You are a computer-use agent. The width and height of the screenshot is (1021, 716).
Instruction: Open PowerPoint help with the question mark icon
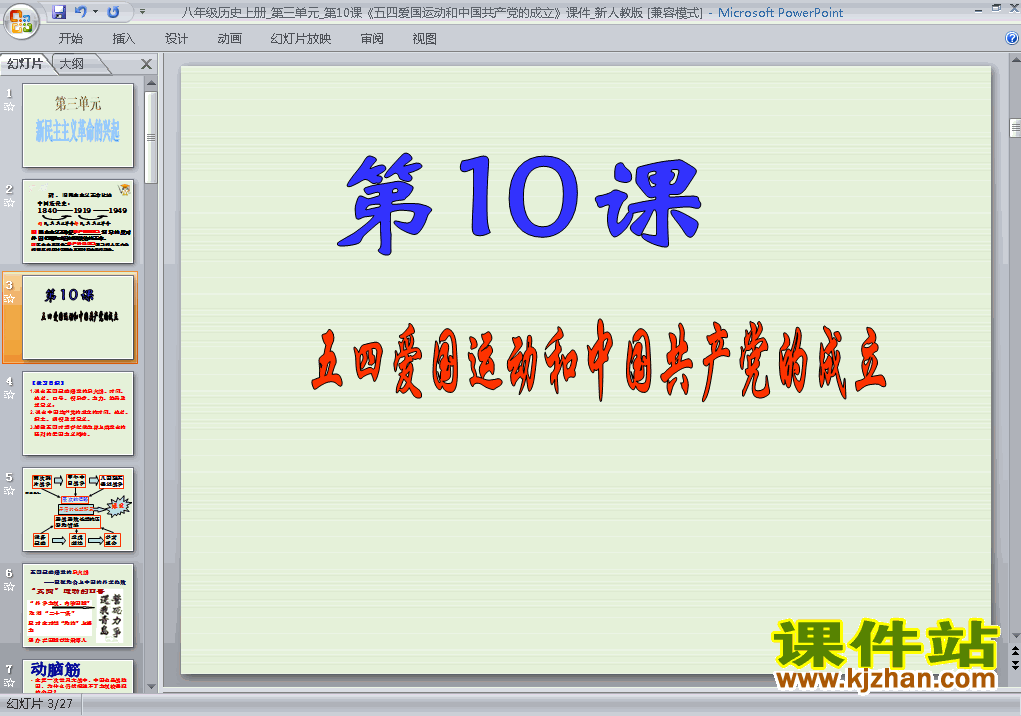(1012, 38)
